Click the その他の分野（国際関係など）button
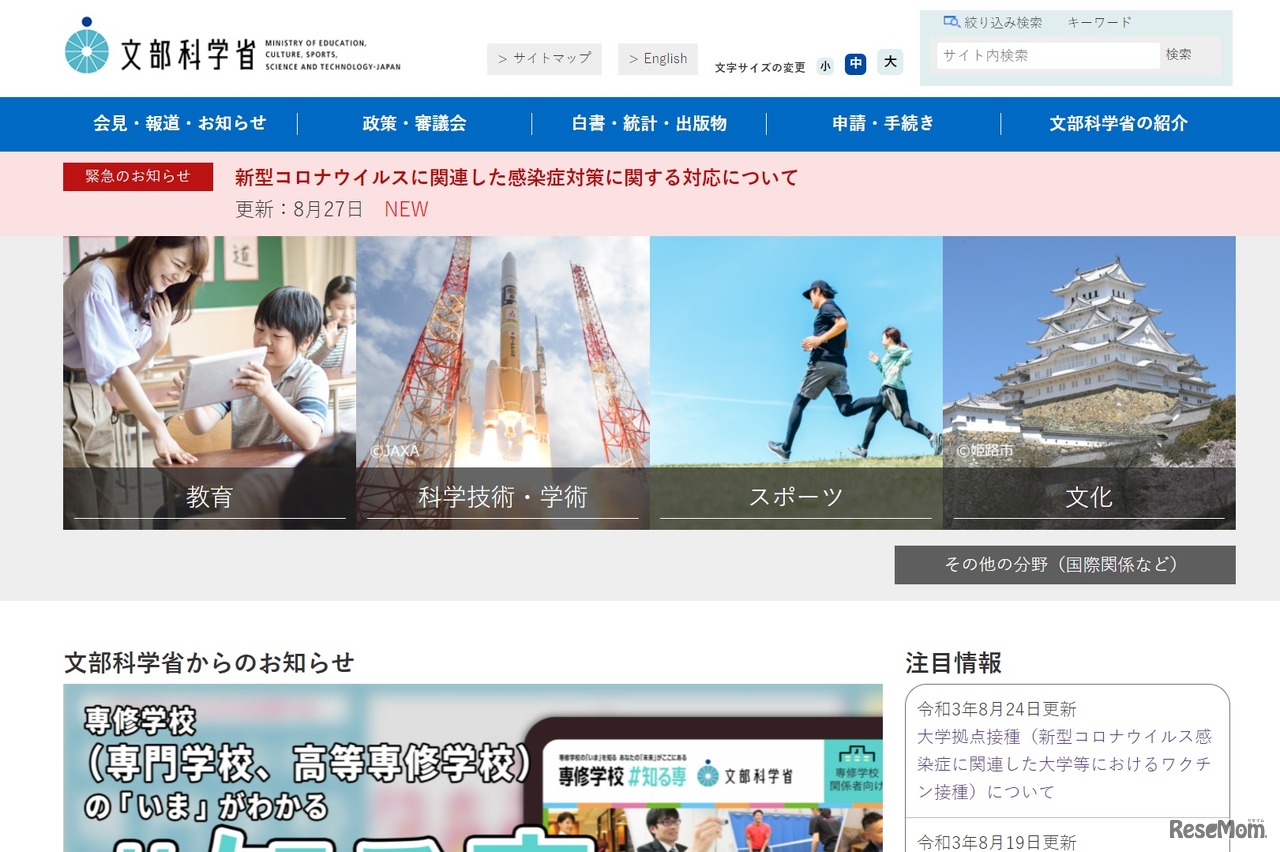1280x852 pixels. [x=1063, y=564]
